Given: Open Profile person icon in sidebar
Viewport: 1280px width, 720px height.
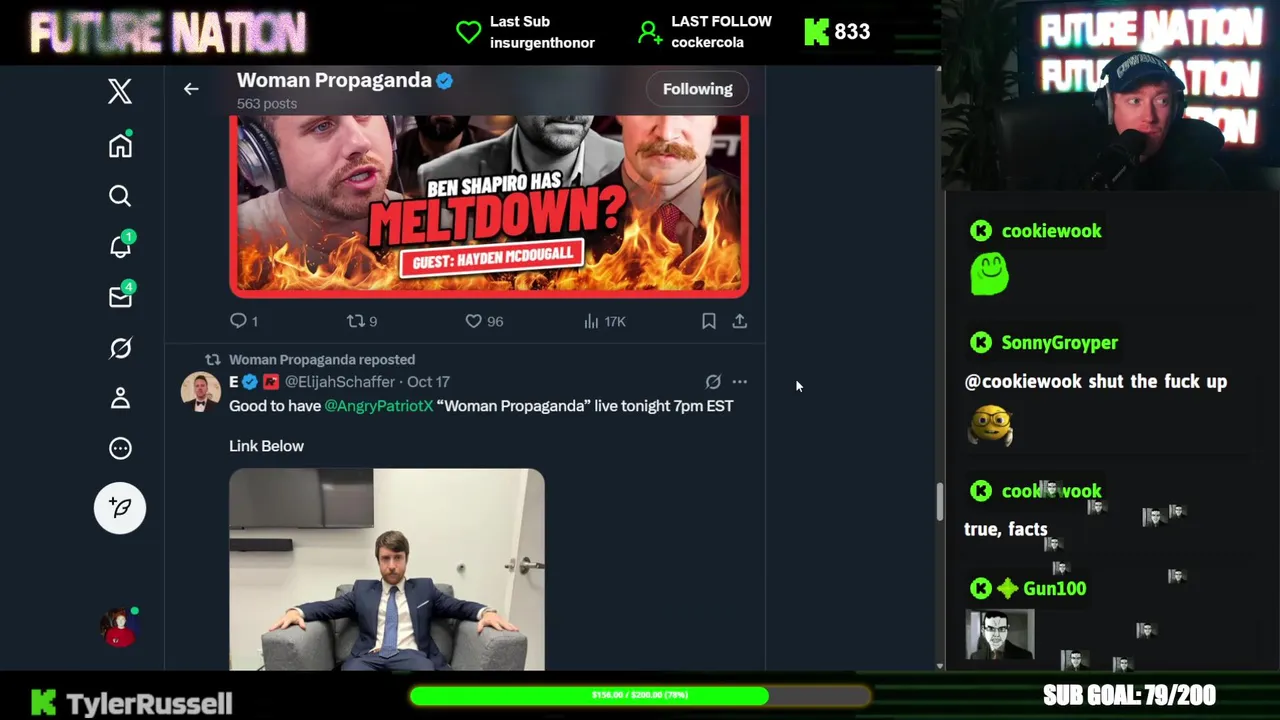Looking at the screenshot, I should (x=120, y=398).
